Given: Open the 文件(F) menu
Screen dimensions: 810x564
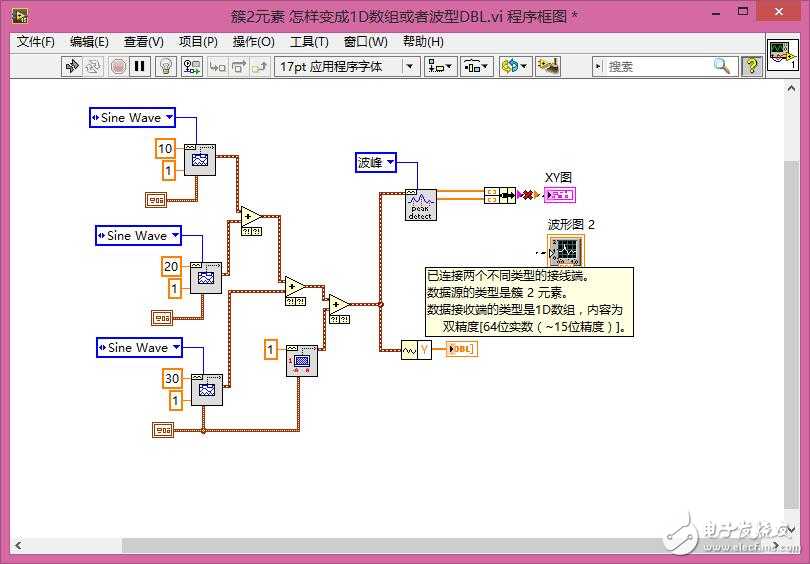Looking at the screenshot, I should click(x=36, y=42).
